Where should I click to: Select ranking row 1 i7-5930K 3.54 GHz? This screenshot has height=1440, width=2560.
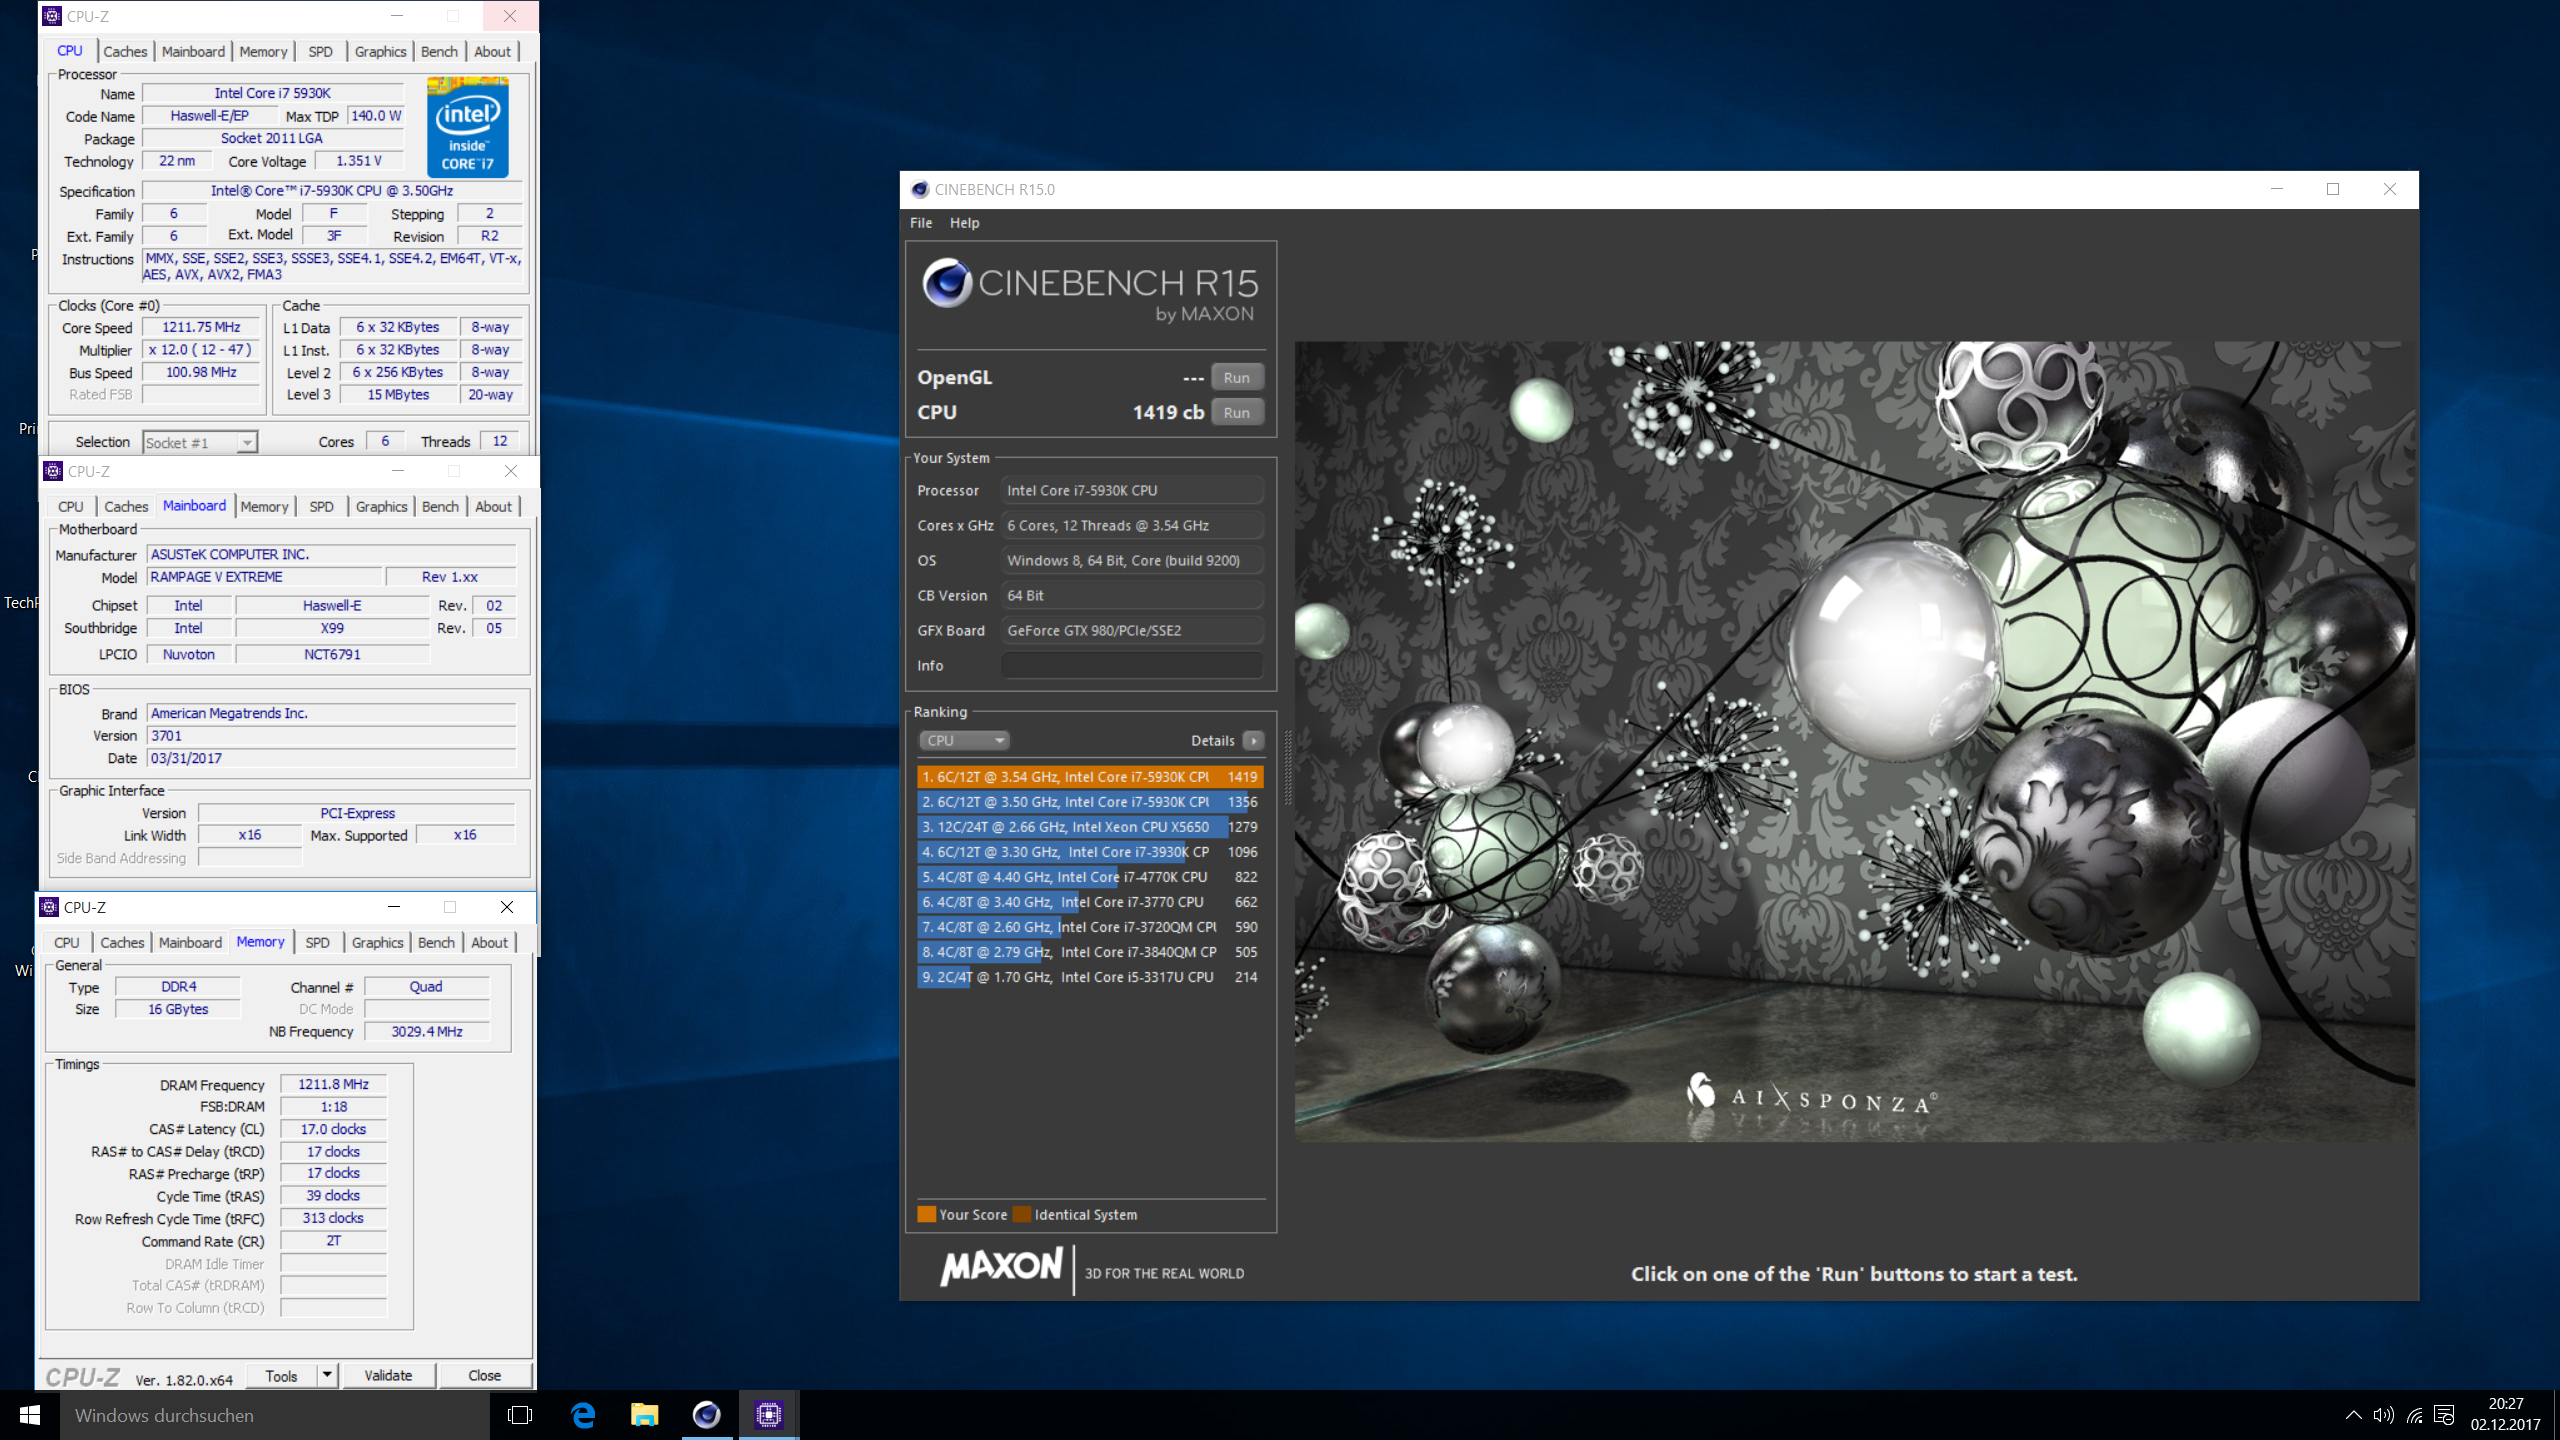1090,777
